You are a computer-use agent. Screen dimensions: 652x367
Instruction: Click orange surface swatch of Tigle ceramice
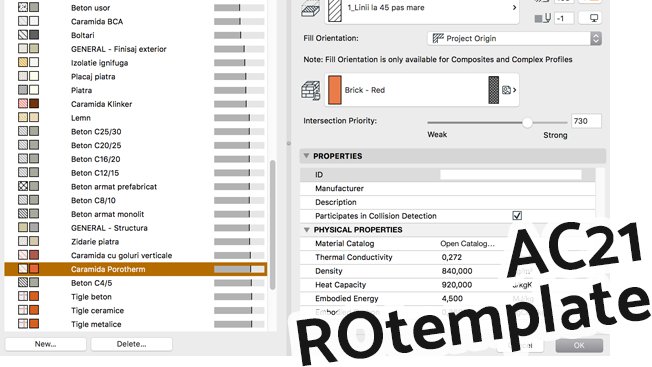point(34,310)
